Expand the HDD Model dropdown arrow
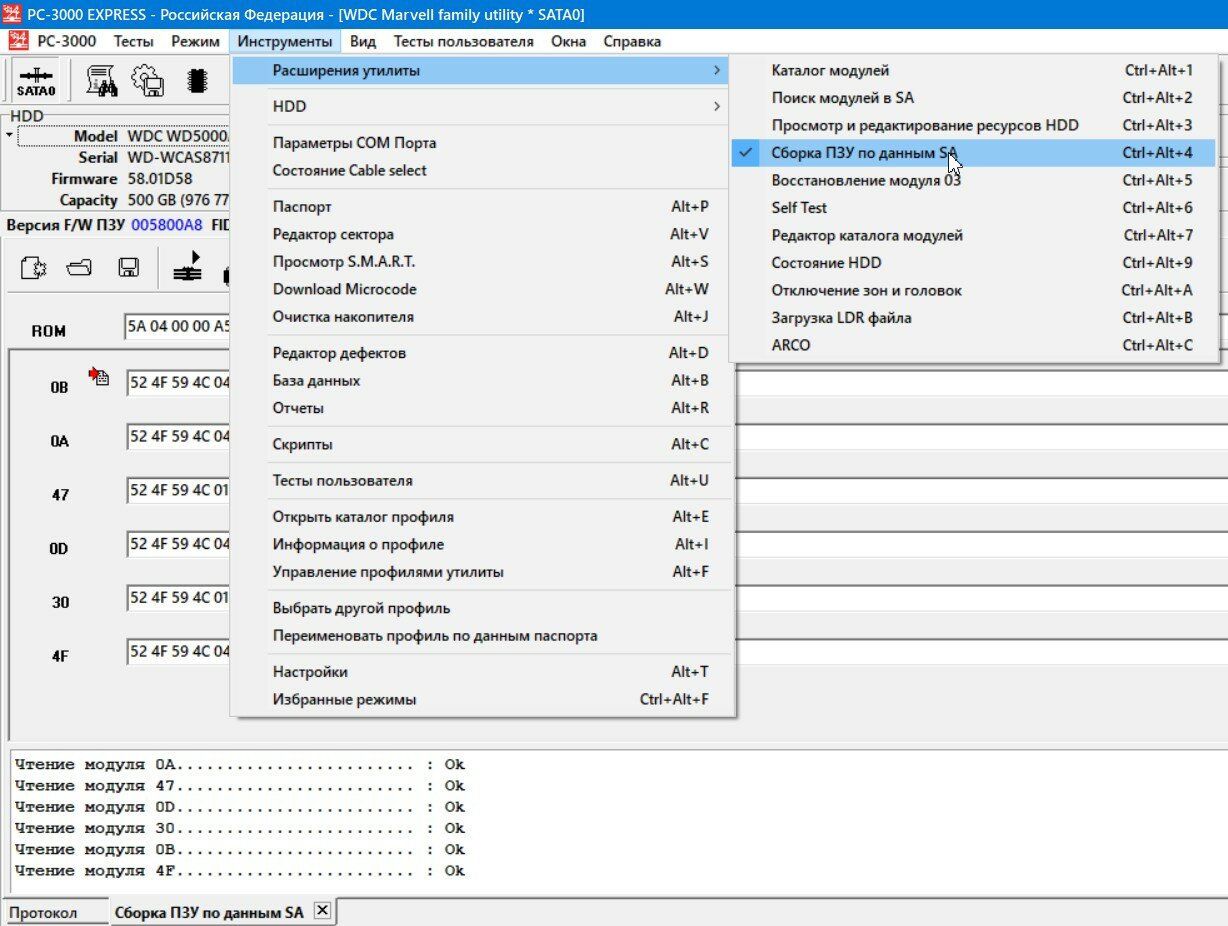 (10, 136)
